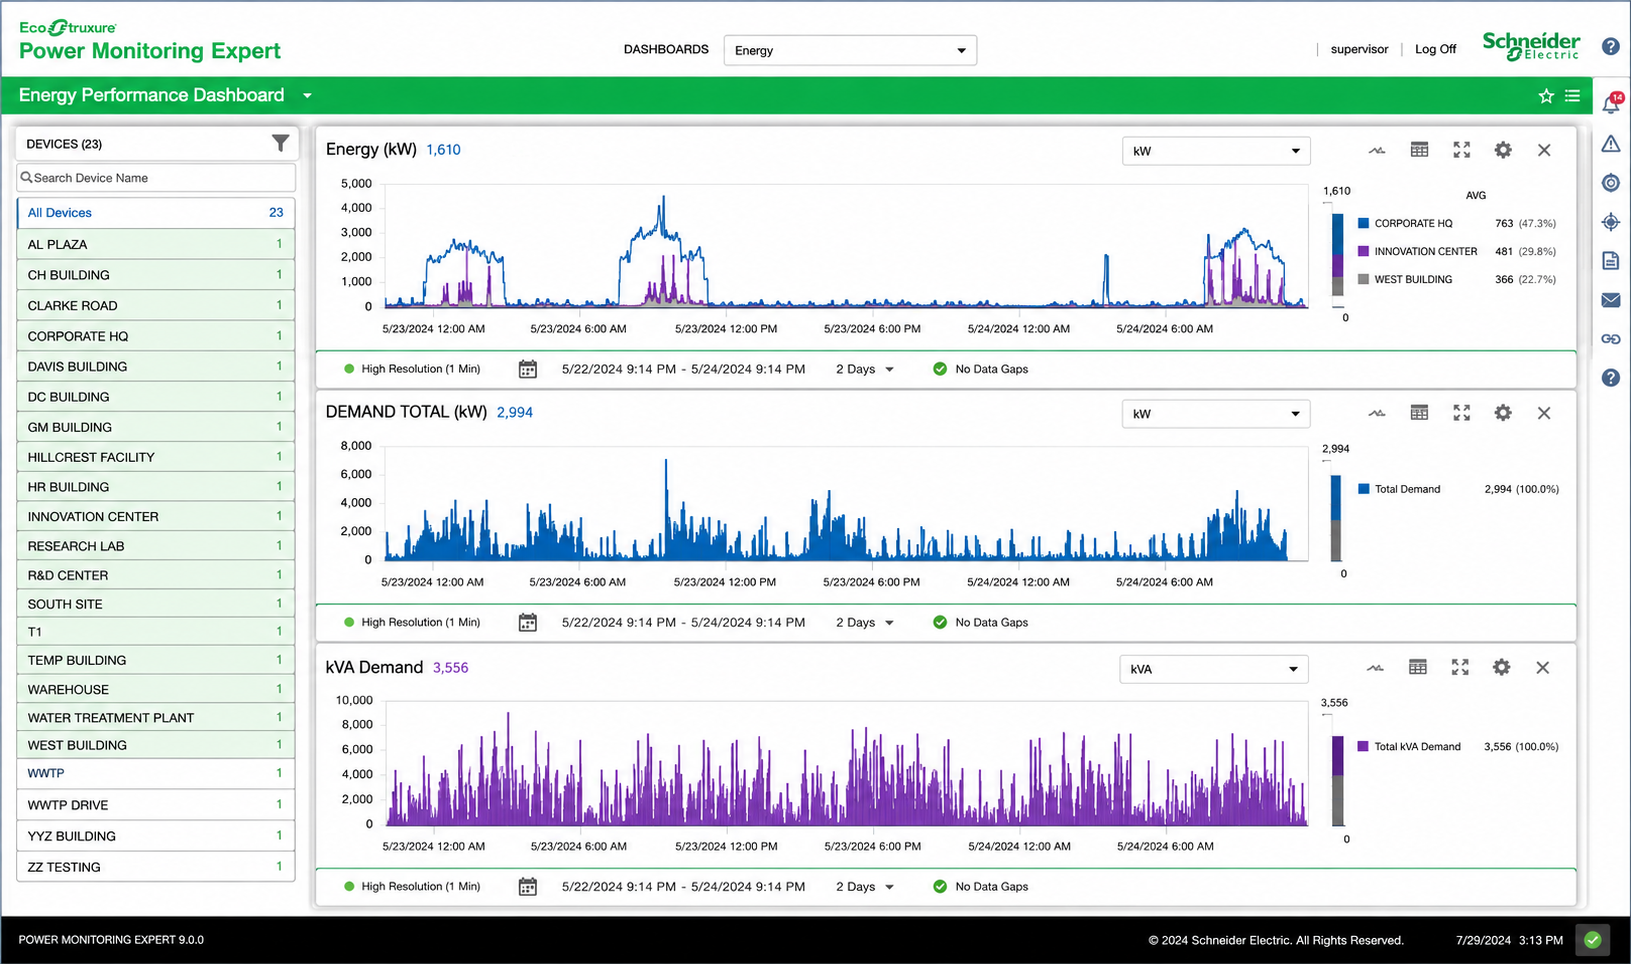Open dashboard list menu icon
Screen dimensions: 1631x964
pyautogui.click(x=1572, y=96)
